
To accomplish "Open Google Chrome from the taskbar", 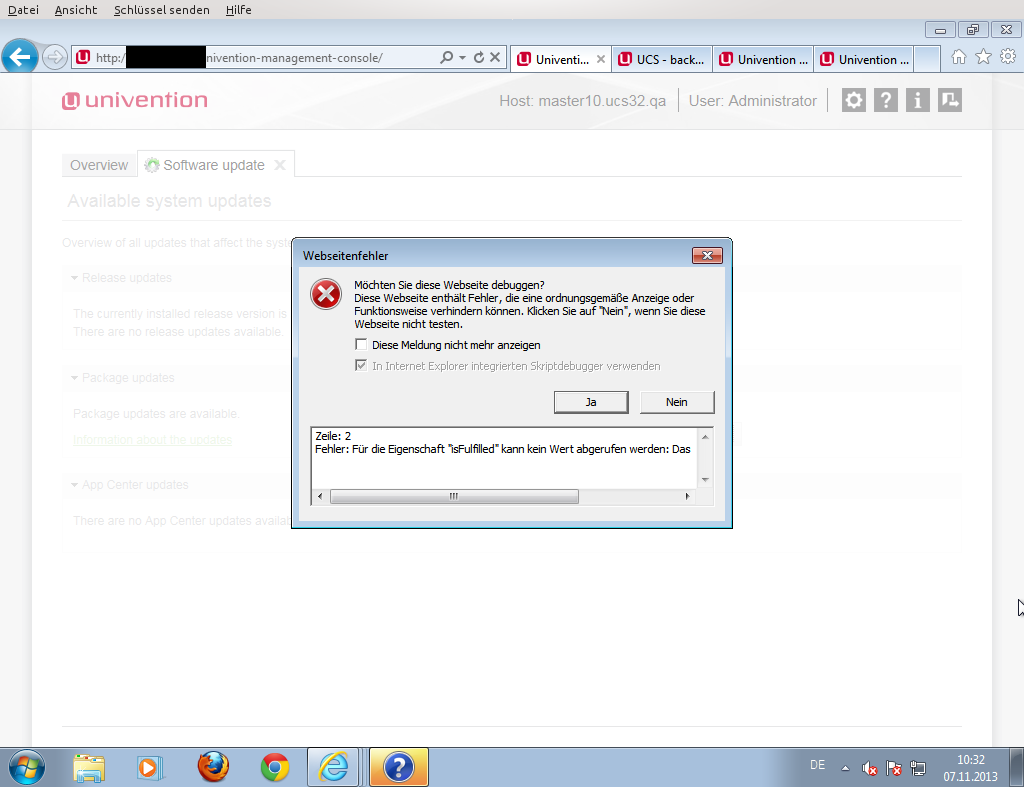I will (x=275, y=767).
